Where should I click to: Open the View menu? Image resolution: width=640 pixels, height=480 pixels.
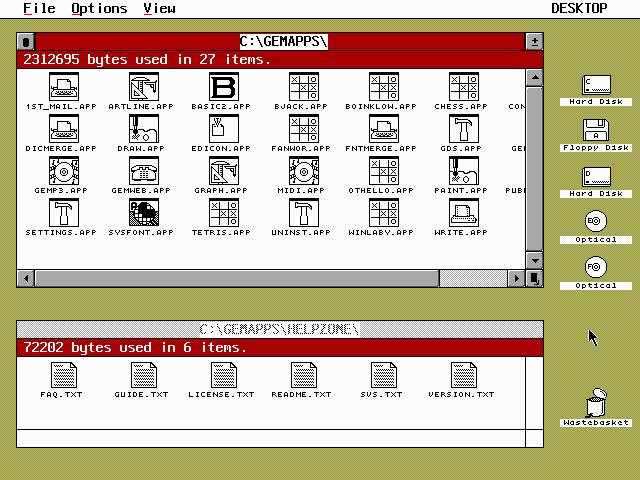tap(159, 8)
